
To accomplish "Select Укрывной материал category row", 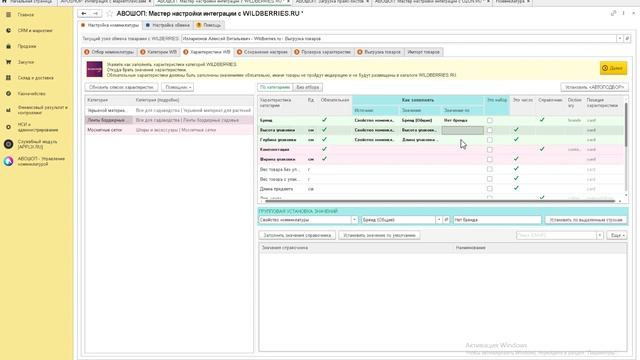I will point(169,111).
